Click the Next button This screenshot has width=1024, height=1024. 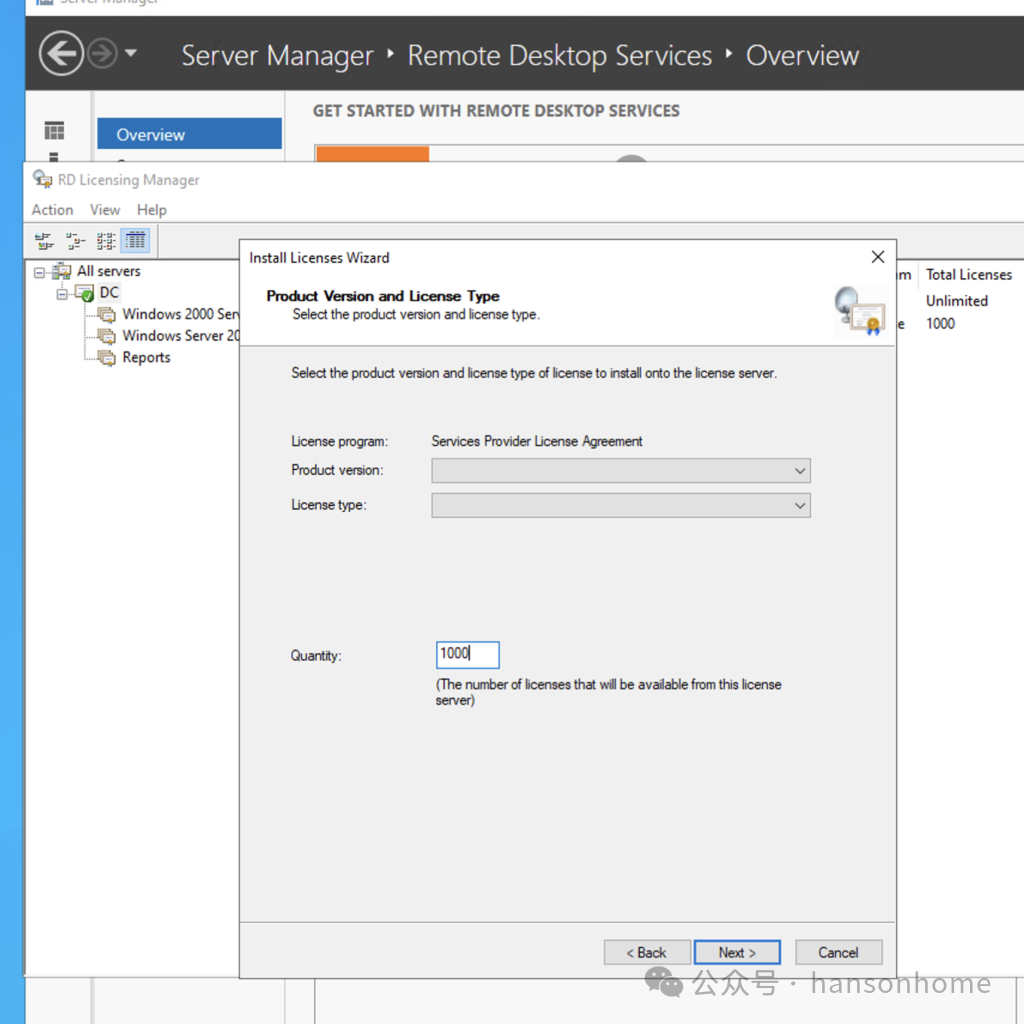click(x=737, y=953)
